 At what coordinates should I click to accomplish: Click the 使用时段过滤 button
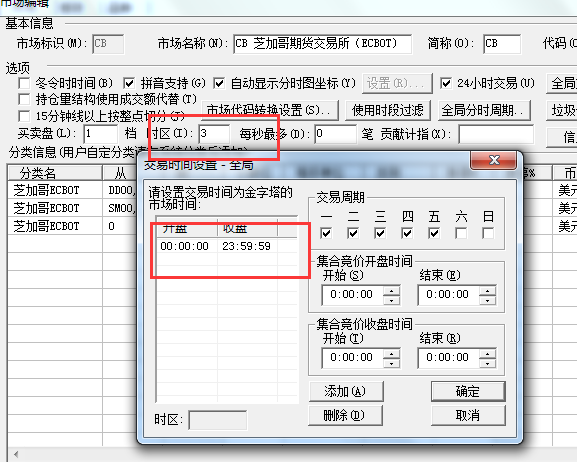coord(388,110)
